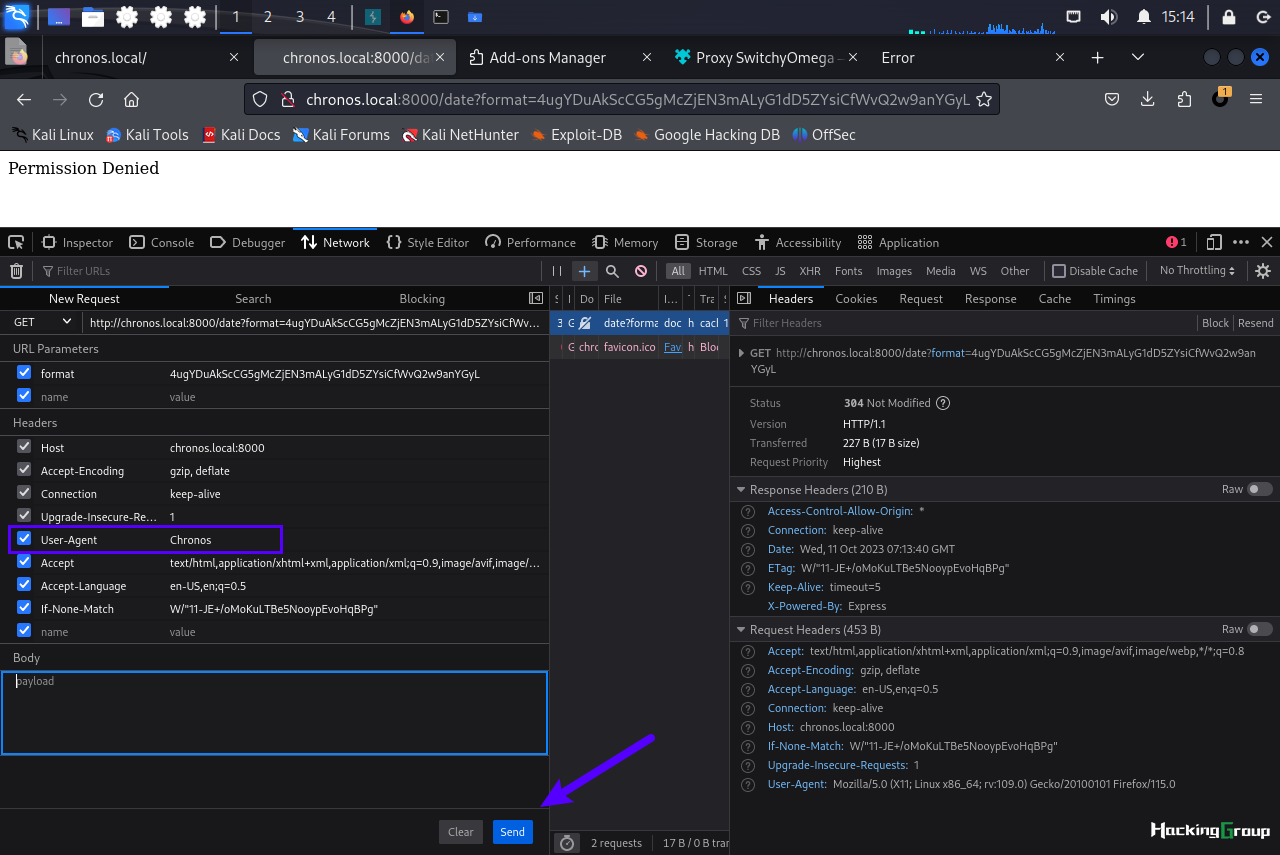1280x855 pixels.
Task: Reload the page with the refresh icon
Action: click(96, 99)
